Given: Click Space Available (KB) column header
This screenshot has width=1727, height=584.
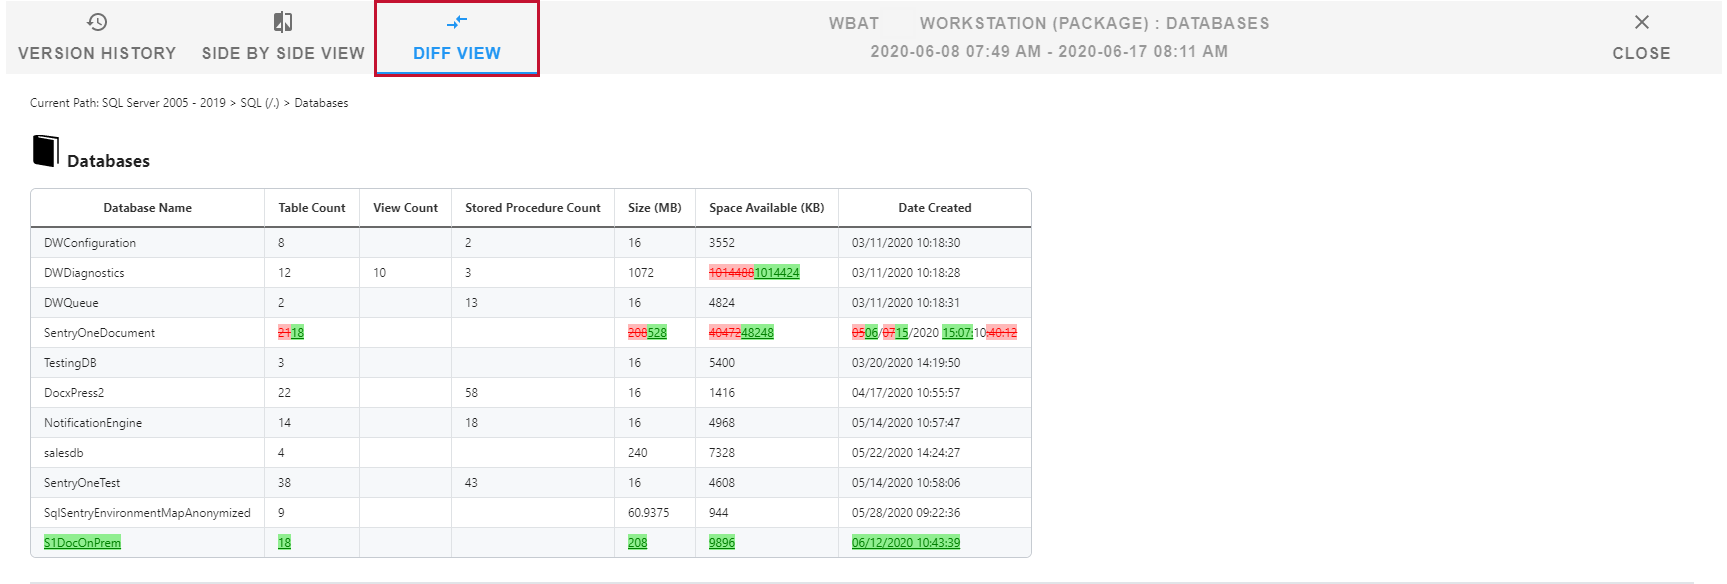Looking at the screenshot, I should pyautogui.click(x=767, y=208).
